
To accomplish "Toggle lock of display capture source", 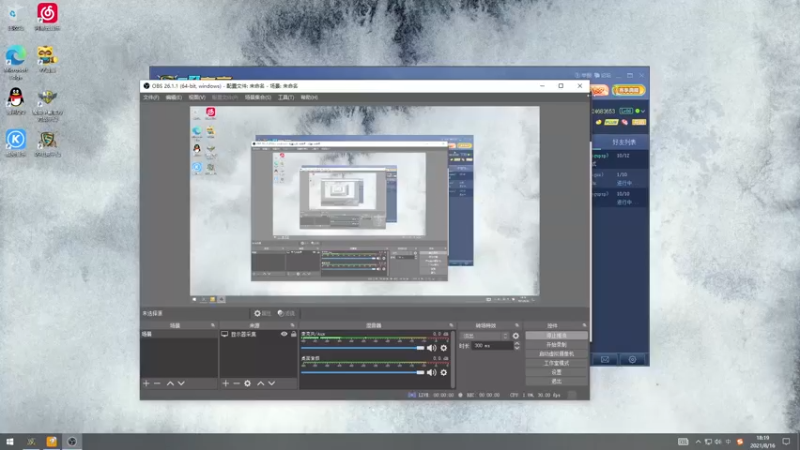I will click(x=293, y=334).
